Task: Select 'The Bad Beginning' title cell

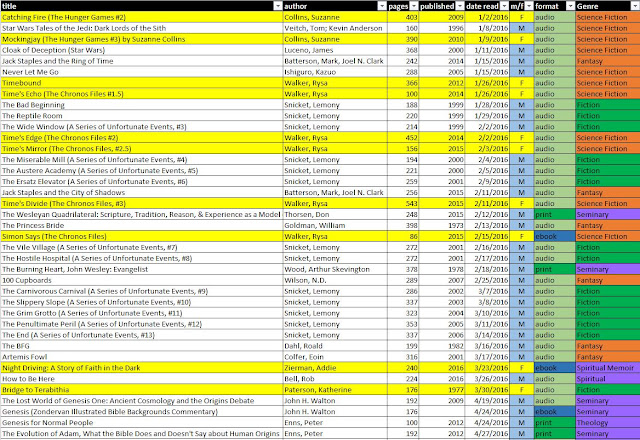Action: click(142, 105)
